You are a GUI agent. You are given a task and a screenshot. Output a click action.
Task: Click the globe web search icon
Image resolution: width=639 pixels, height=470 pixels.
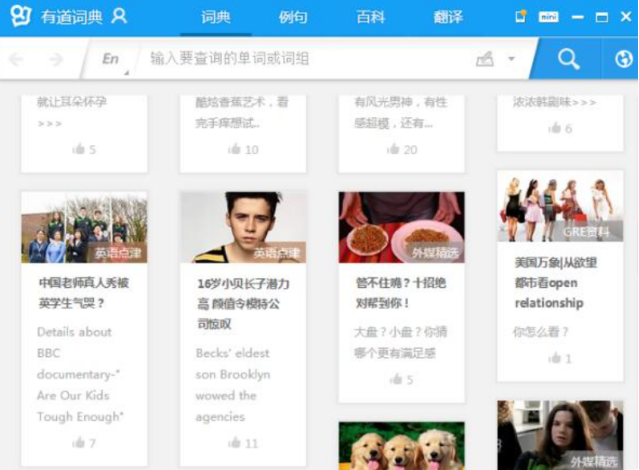coord(624,59)
